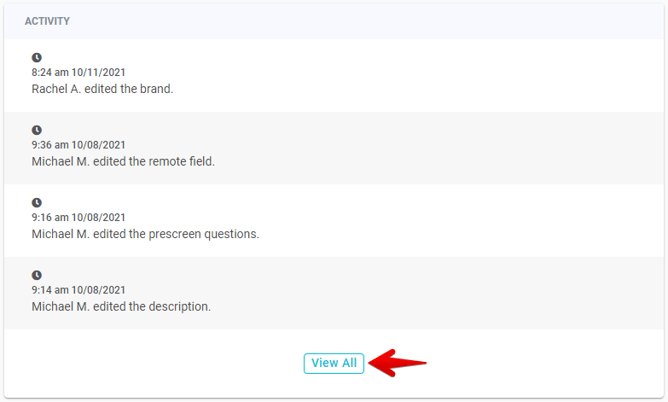Open the View All activity button
This screenshot has width=668, height=402.
(334, 363)
